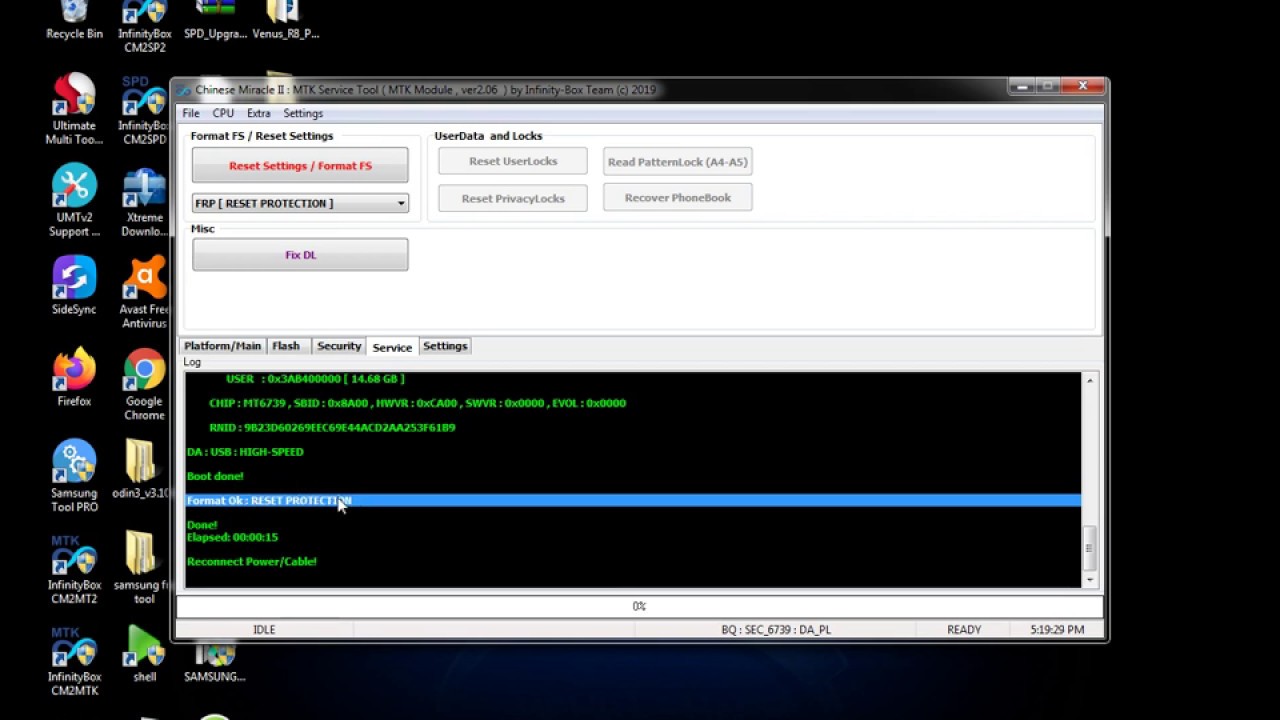This screenshot has width=1280, height=720.
Task: Open samsung frp tool folder
Action: coord(141,569)
